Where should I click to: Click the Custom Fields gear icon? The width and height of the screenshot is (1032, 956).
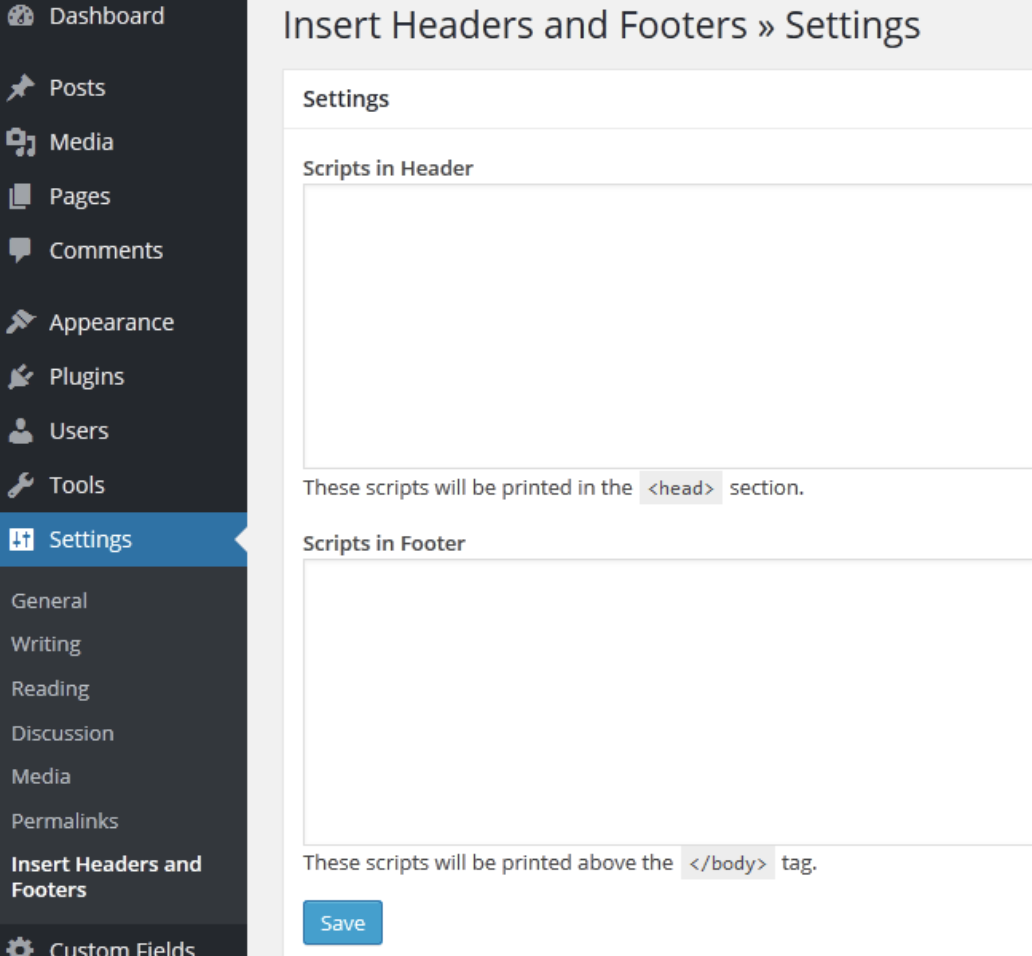point(20,947)
